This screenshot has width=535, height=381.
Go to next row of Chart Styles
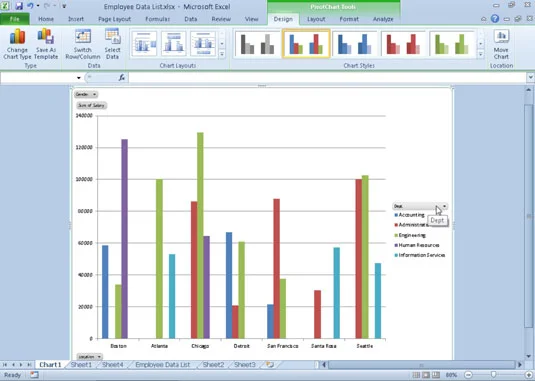click(x=481, y=44)
